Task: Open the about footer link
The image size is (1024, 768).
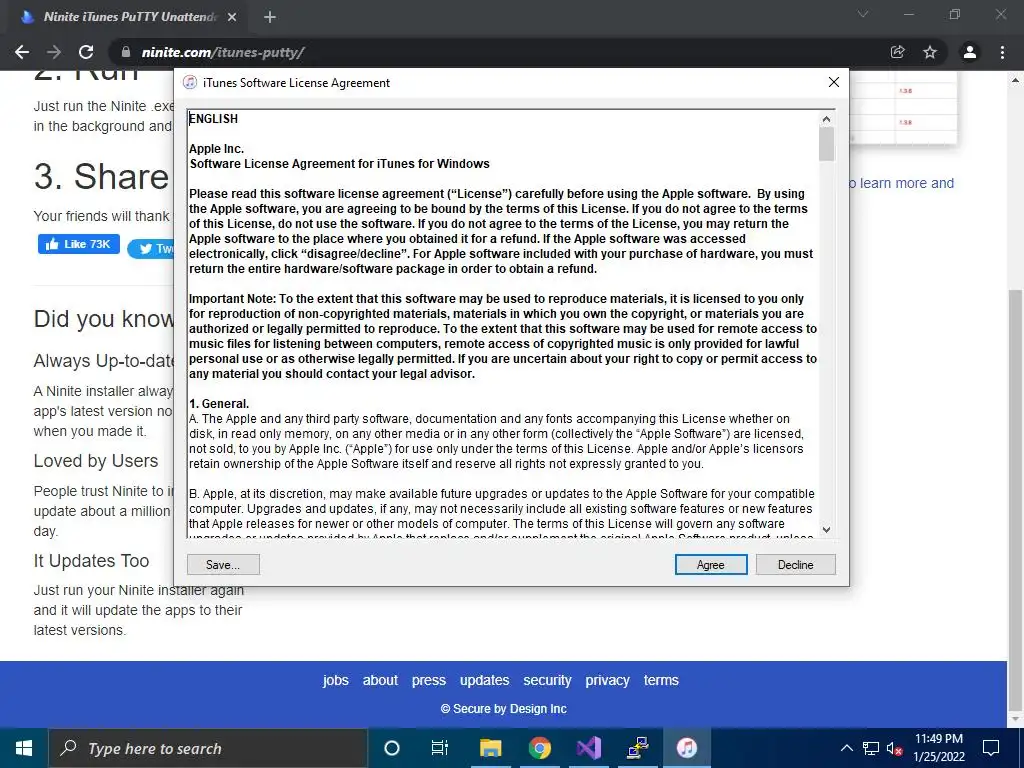Action: tap(380, 680)
